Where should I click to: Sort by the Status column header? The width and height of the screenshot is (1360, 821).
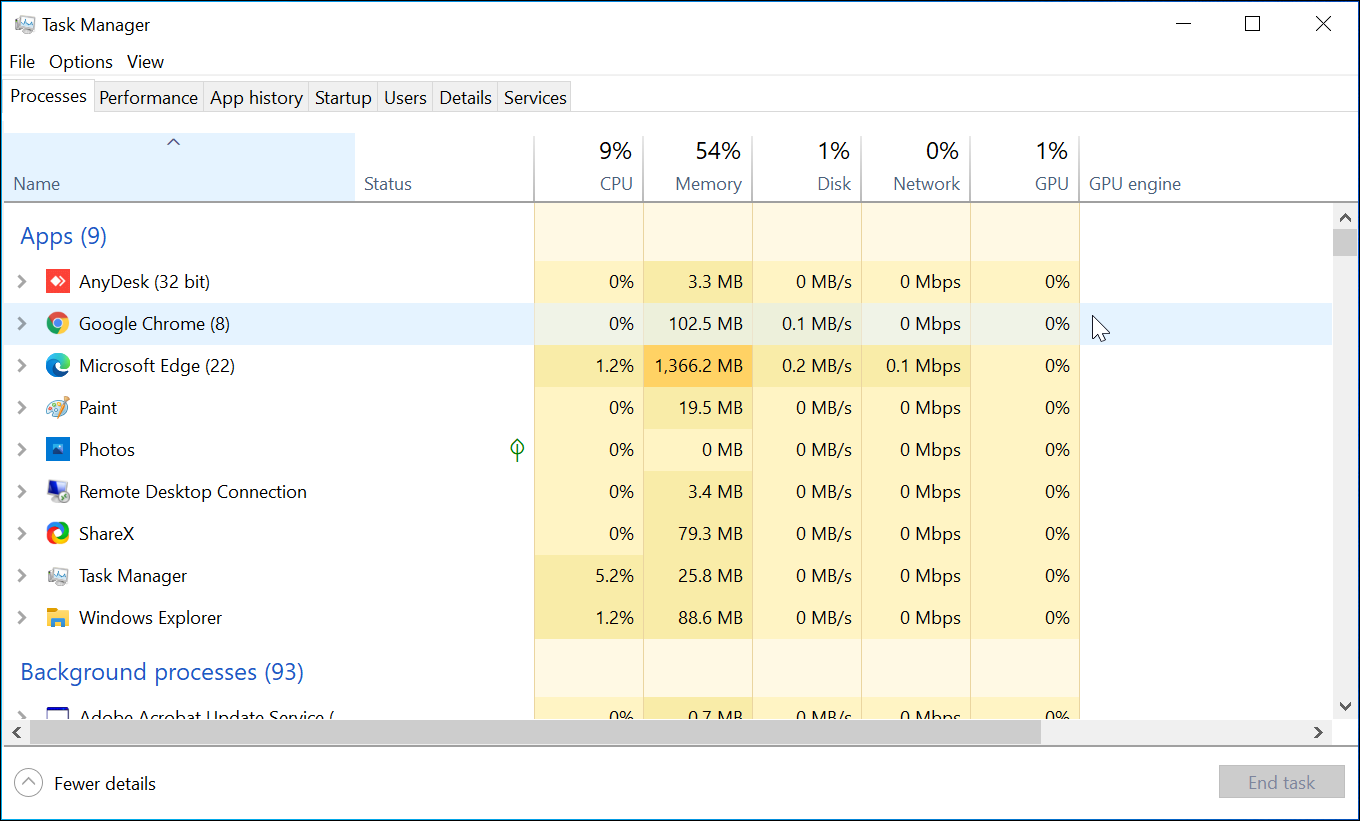pyautogui.click(x=445, y=168)
